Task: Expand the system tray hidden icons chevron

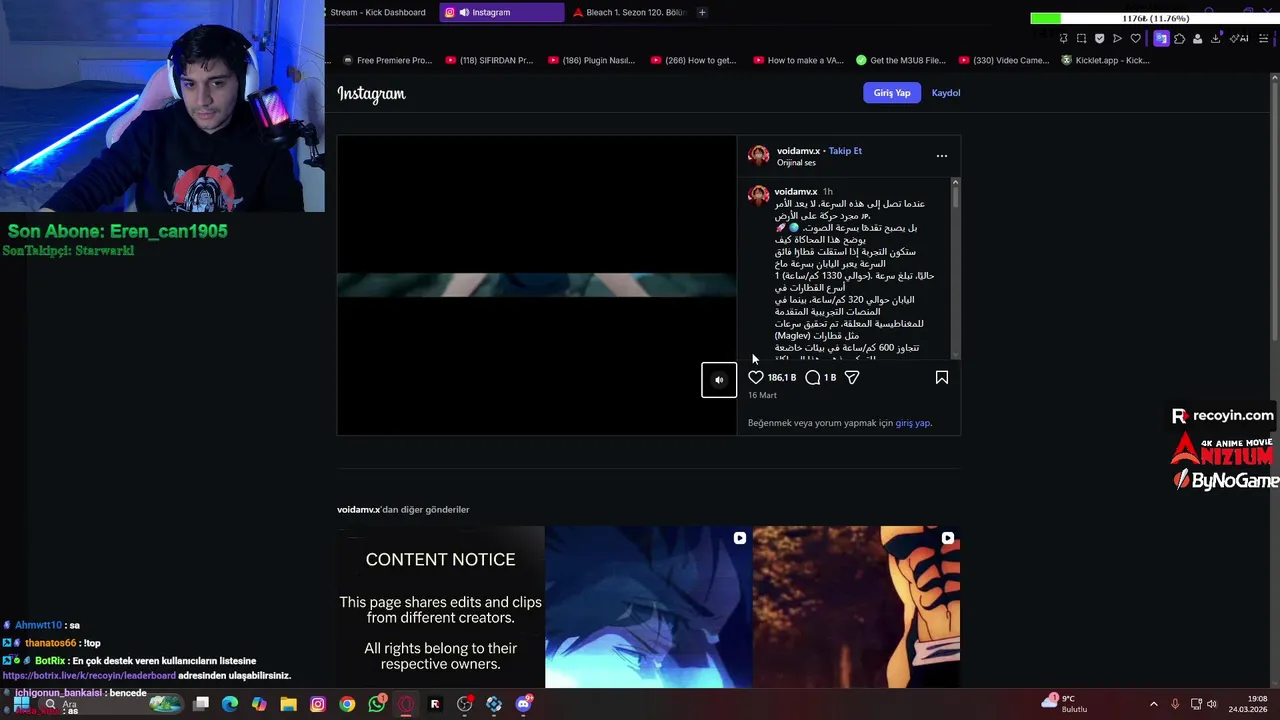Action: tap(1153, 704)
